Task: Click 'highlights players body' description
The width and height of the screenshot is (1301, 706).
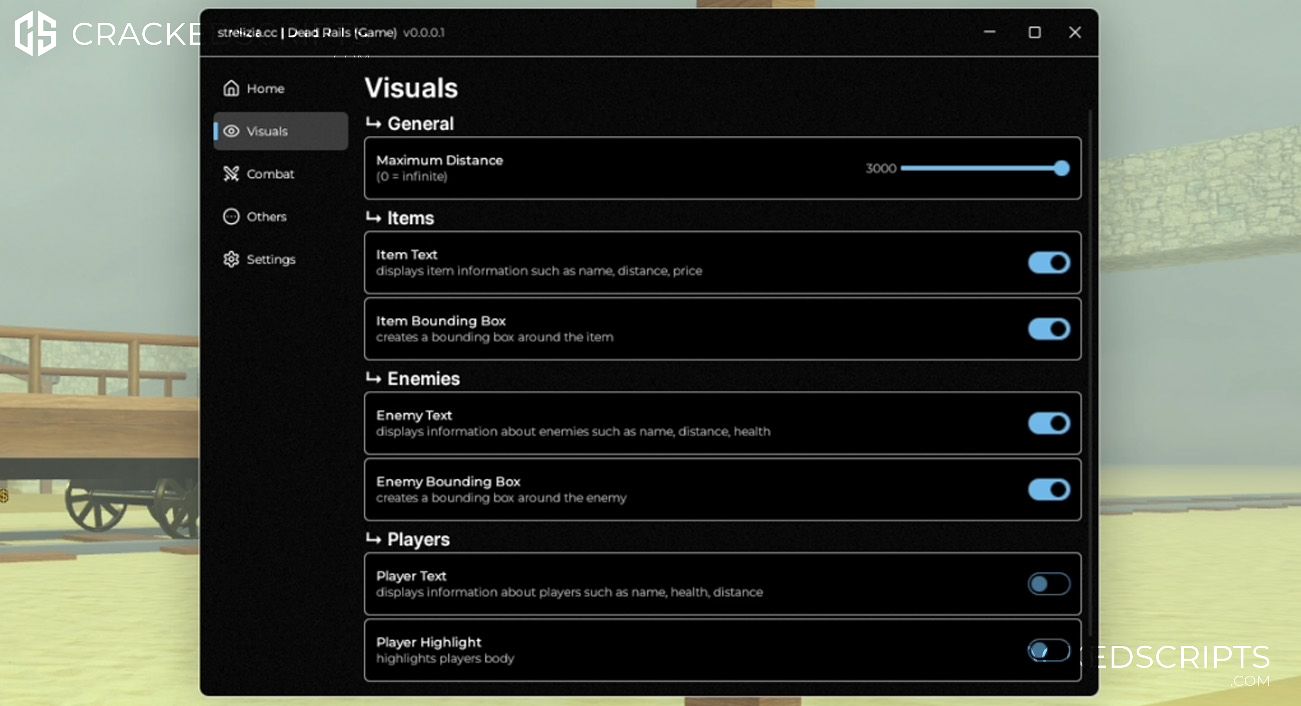Action: pyautogui.click(x=445, y=659)
